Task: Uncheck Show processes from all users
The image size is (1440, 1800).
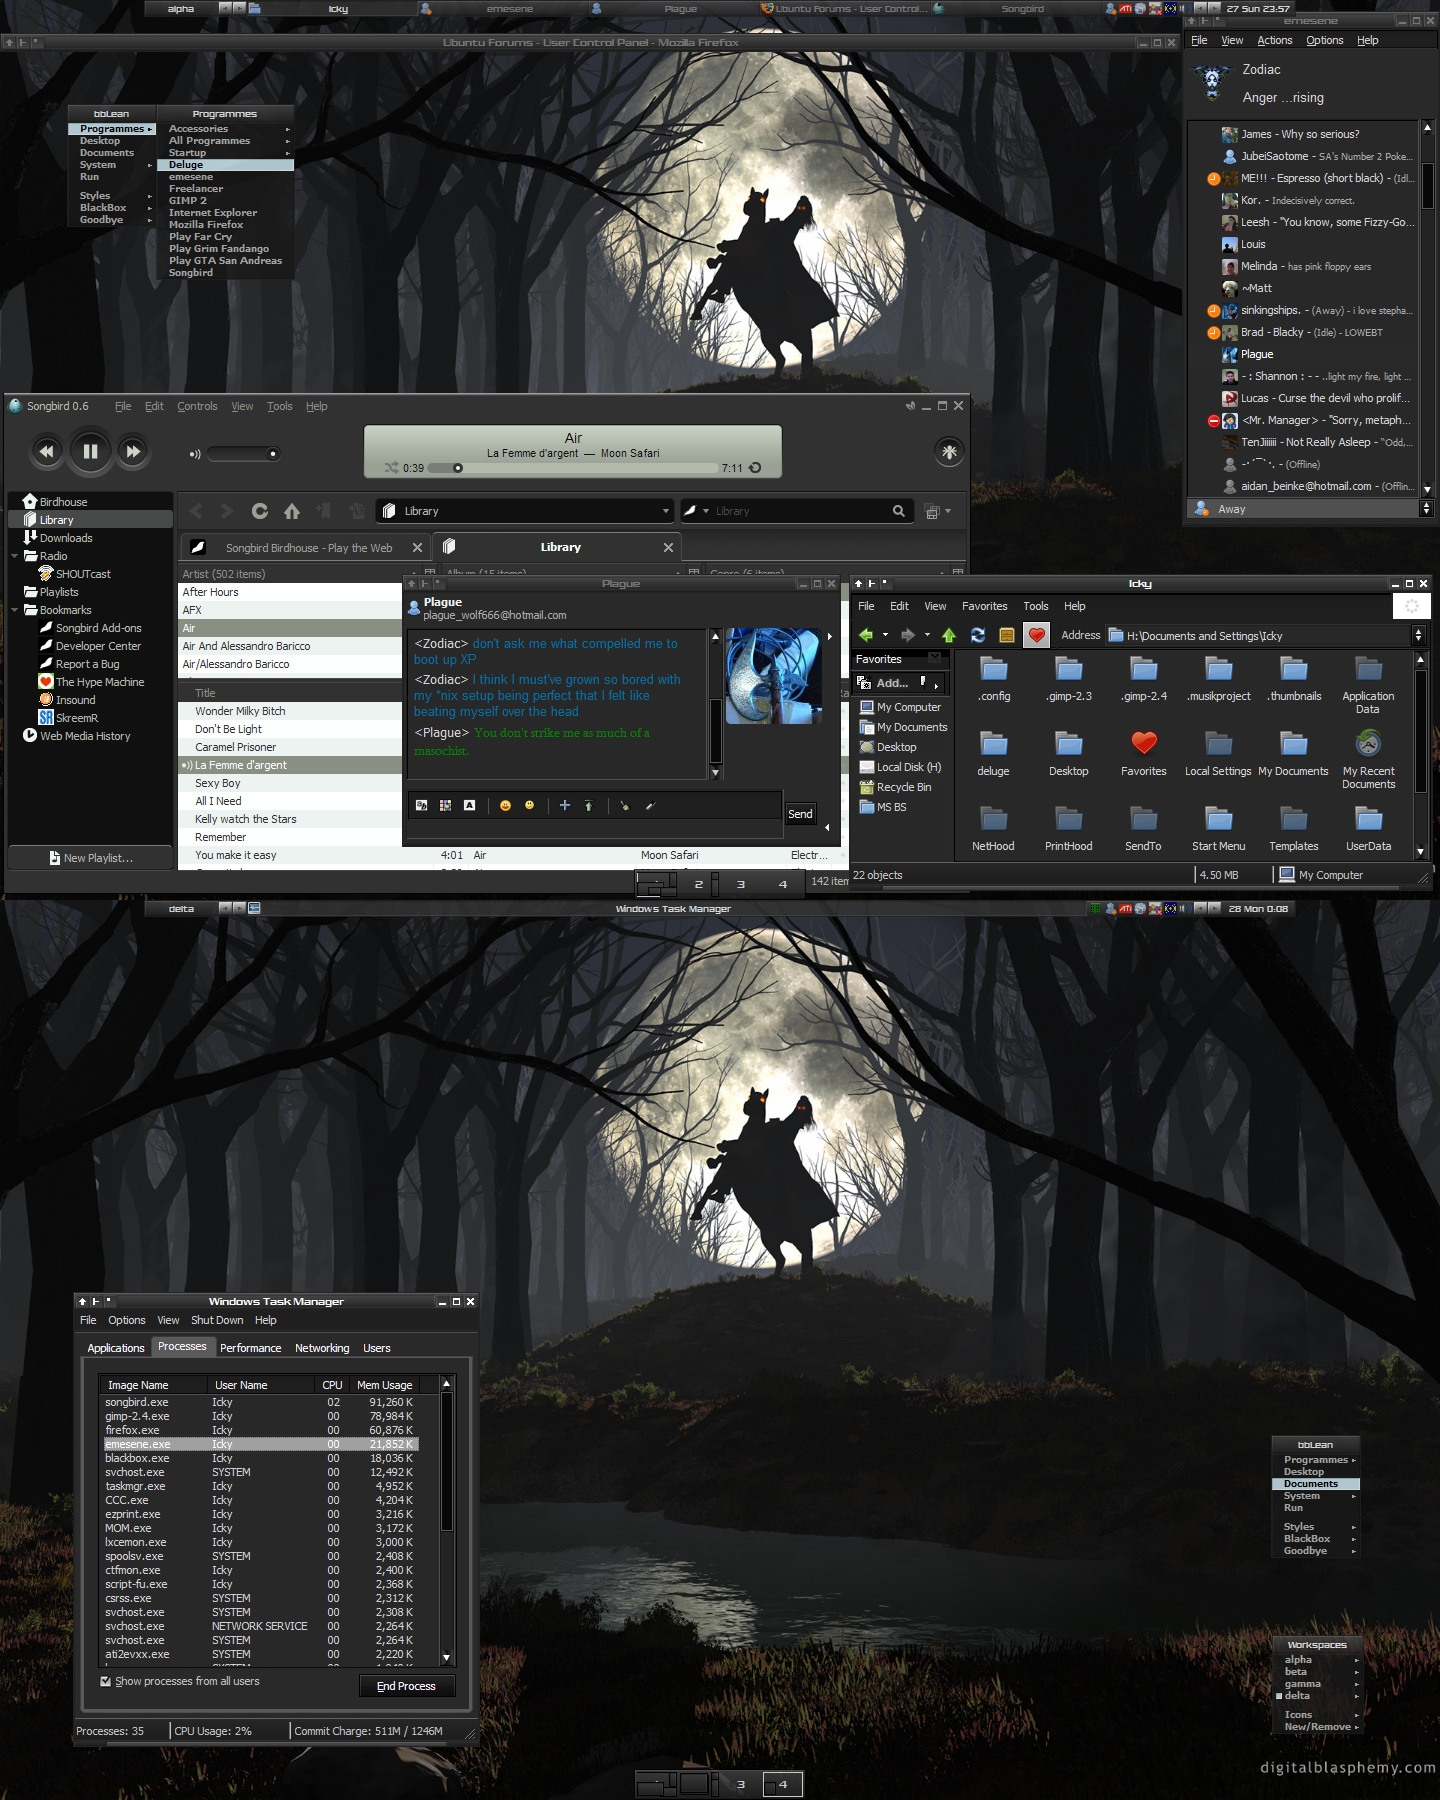Action: click(106, 1681)
